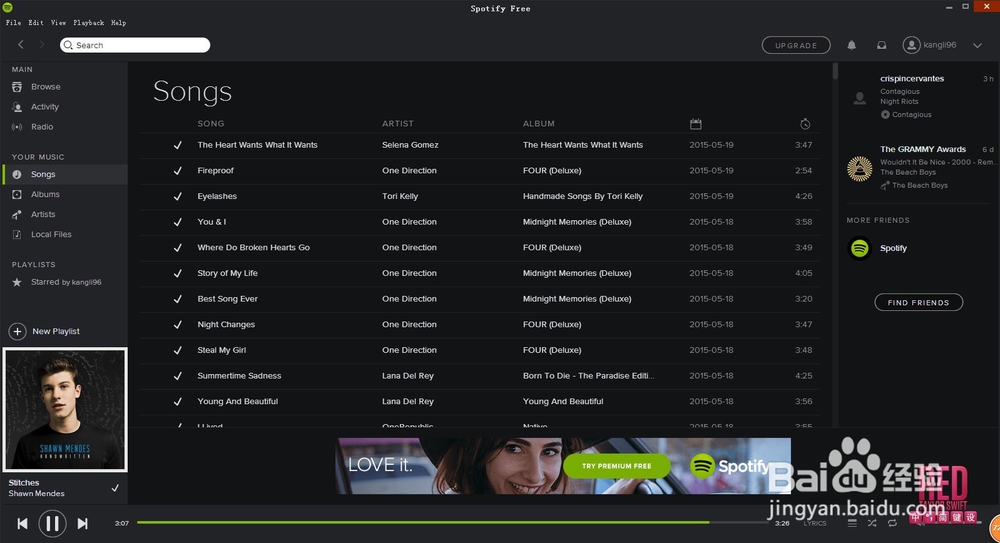1000x543 pixels.
Task: Select the Summertime Sadness song row
Action: [480, 376]
